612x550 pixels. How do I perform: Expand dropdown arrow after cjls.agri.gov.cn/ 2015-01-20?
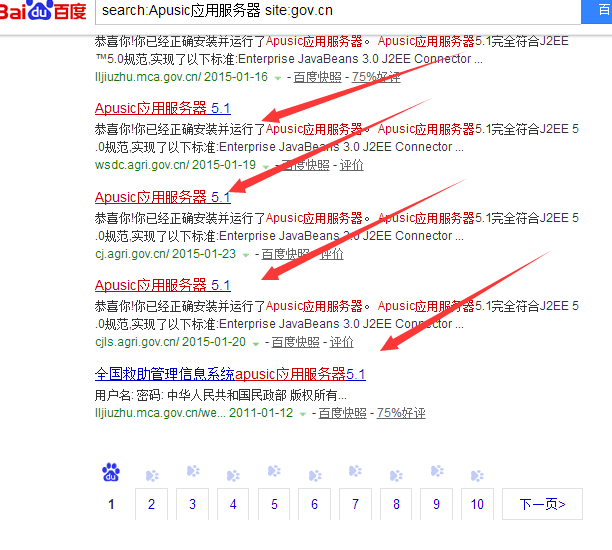click(256, 344)
